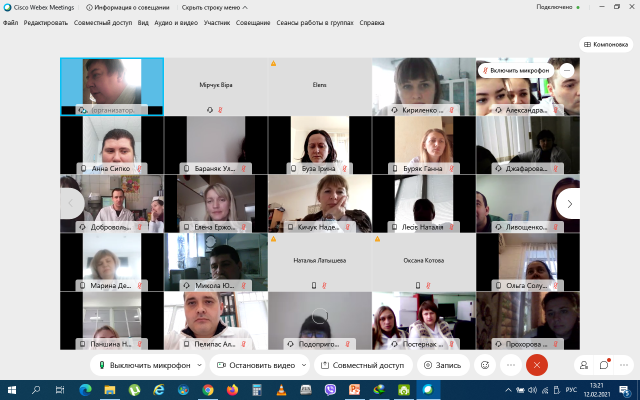Viewport: 640px width, 400px height.
Task: Click name label Постернак
Action: click(423, 344)
